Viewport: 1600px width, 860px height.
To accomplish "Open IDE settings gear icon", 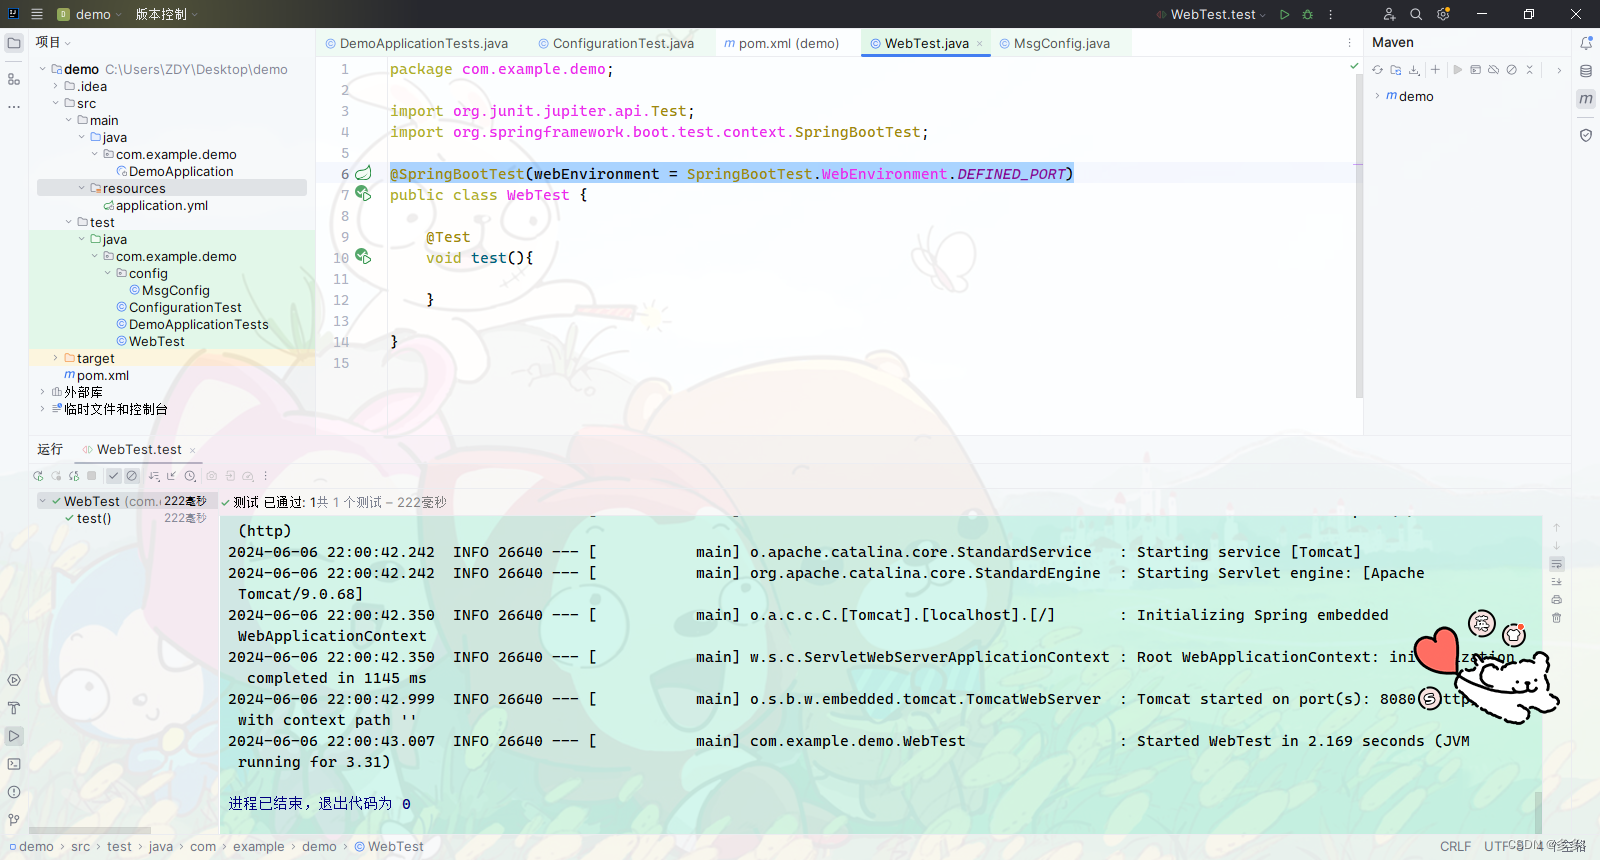I will 1443,14.
